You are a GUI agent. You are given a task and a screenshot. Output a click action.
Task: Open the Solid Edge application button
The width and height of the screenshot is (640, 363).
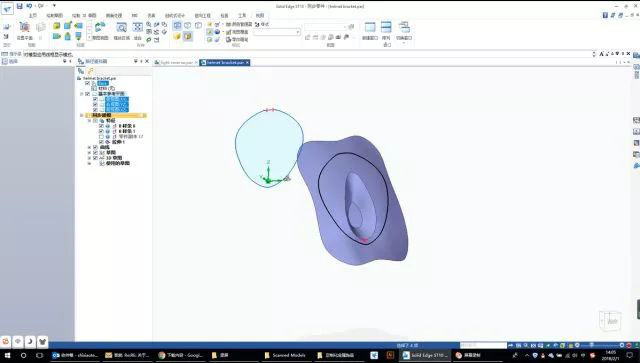pos(7,8)
